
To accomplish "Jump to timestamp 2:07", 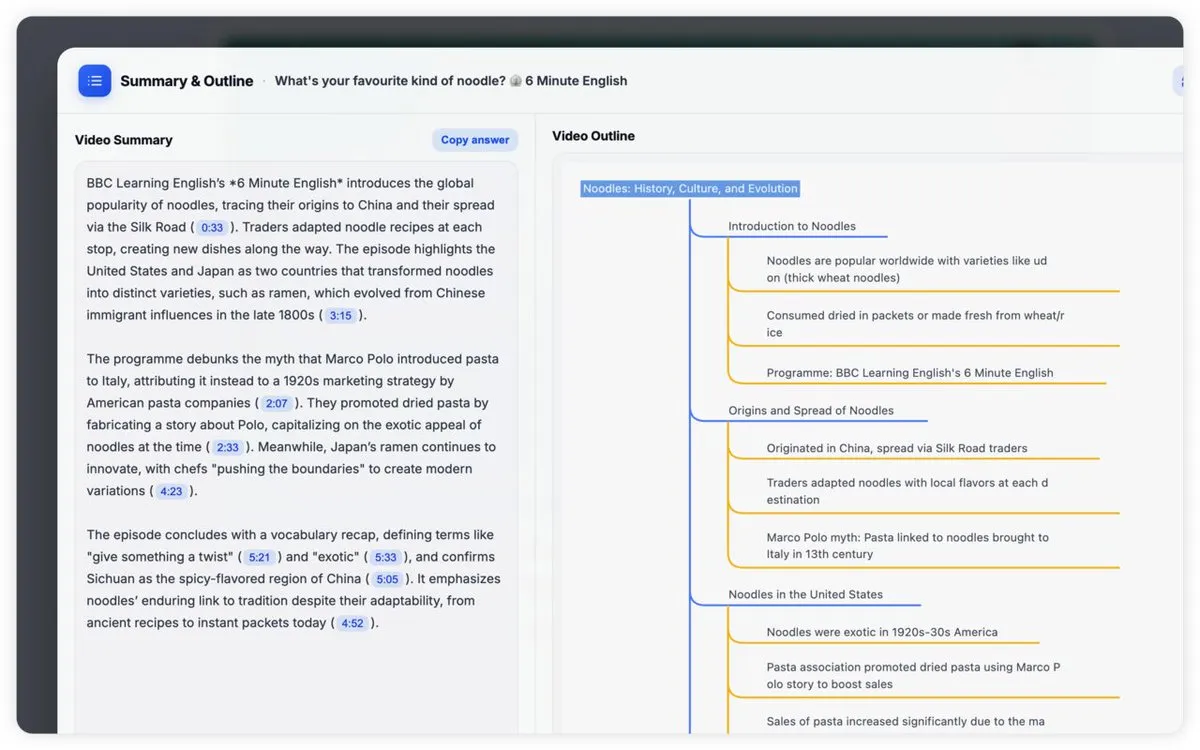I will point(276,404).
